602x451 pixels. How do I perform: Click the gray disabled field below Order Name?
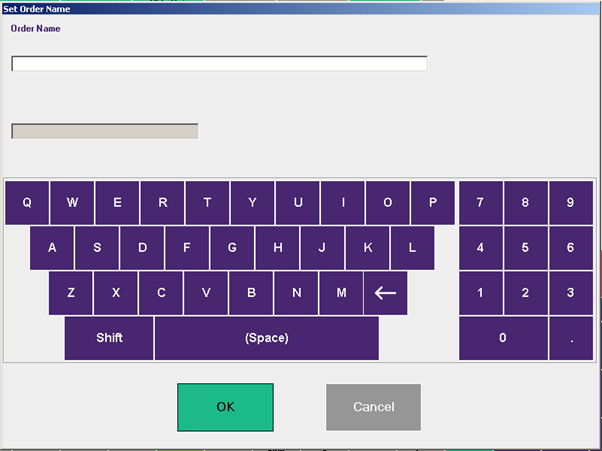105,131
